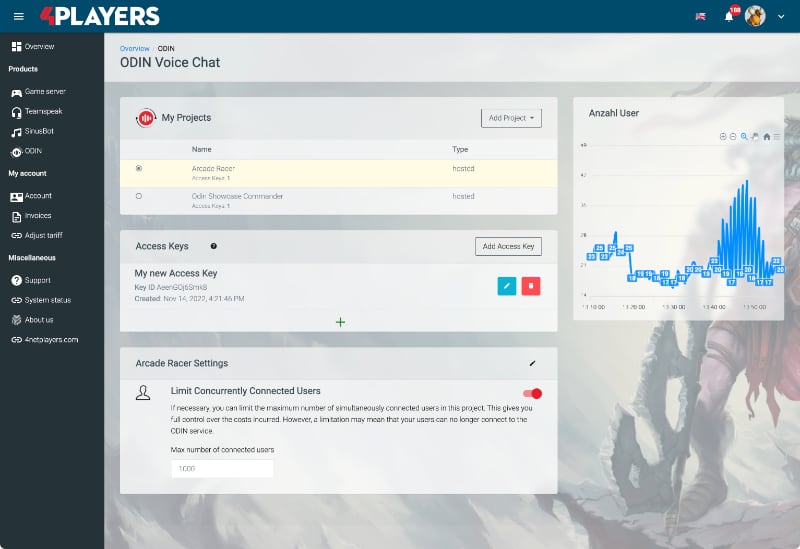Change language via flag icon
This screenshot has width=800, height=549.
(x=701, y=17)
